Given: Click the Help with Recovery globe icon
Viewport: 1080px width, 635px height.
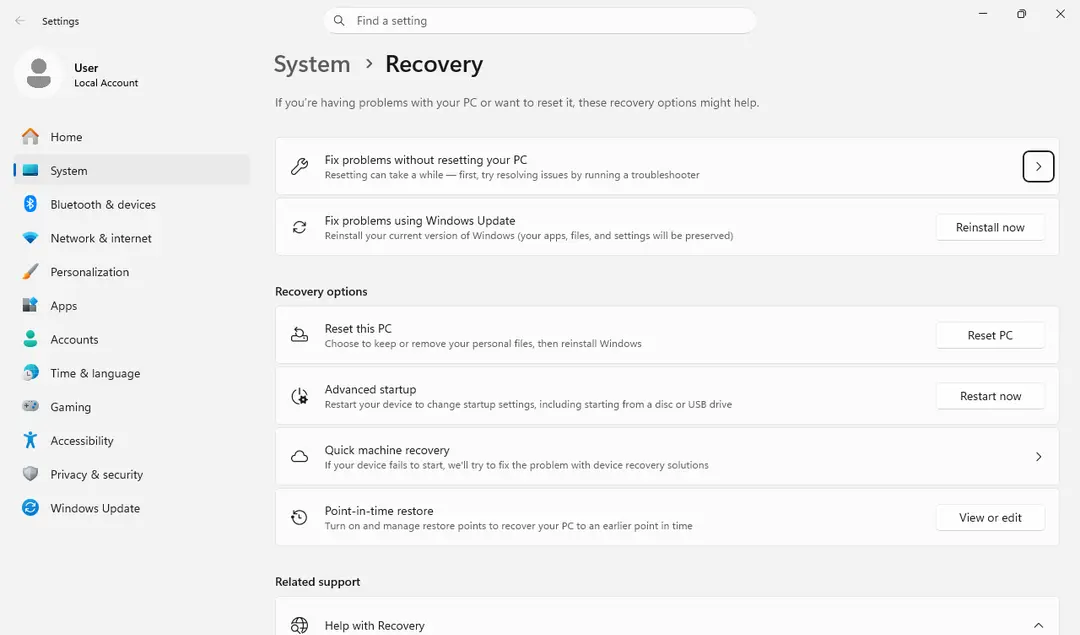Looking at the screenshot, I should tap(300, 625).
